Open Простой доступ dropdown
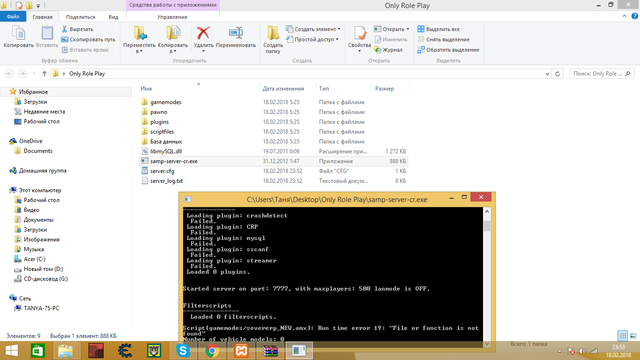This screenshot has height=360, width=640. 312,40
